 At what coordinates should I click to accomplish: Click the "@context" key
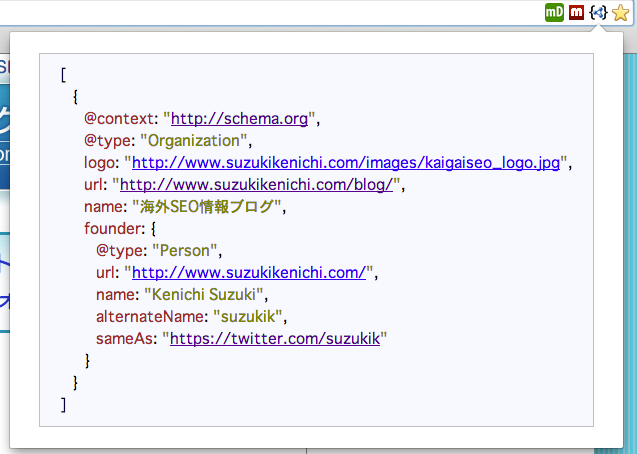tap(119, 119)
